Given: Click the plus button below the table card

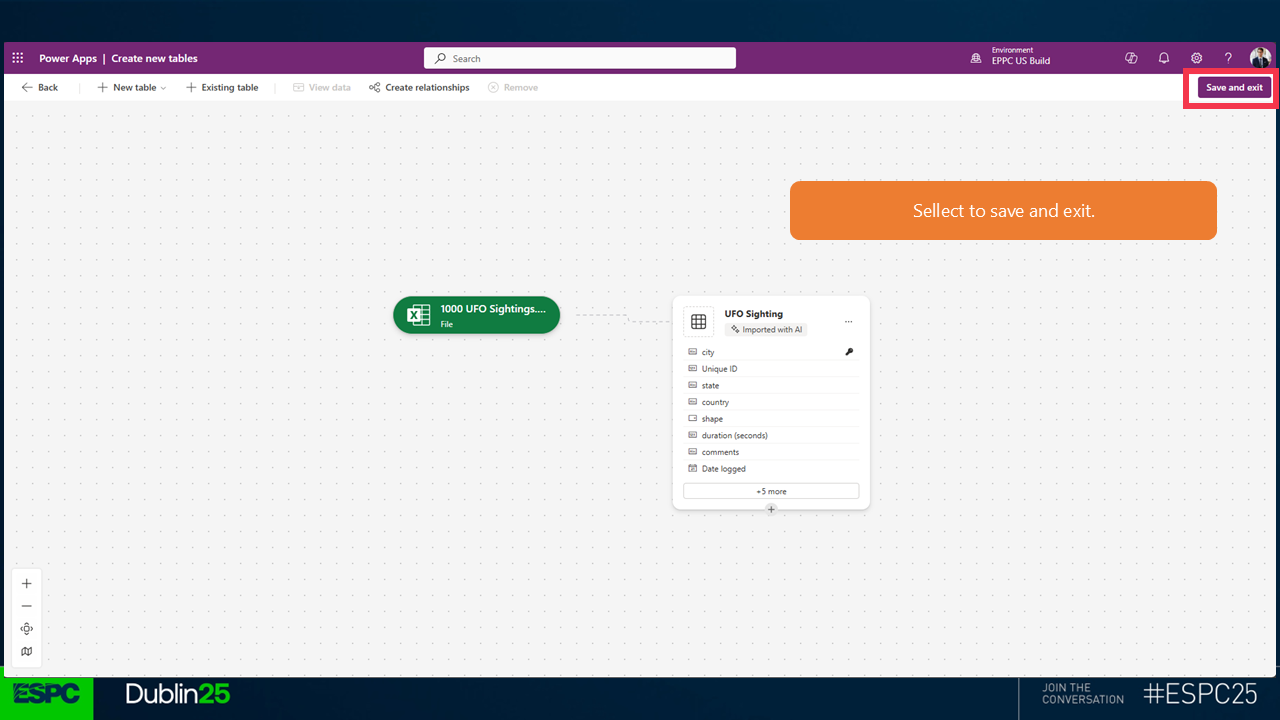Looking at the screenshot, I should pyautogui.click(x=771, y=509).
